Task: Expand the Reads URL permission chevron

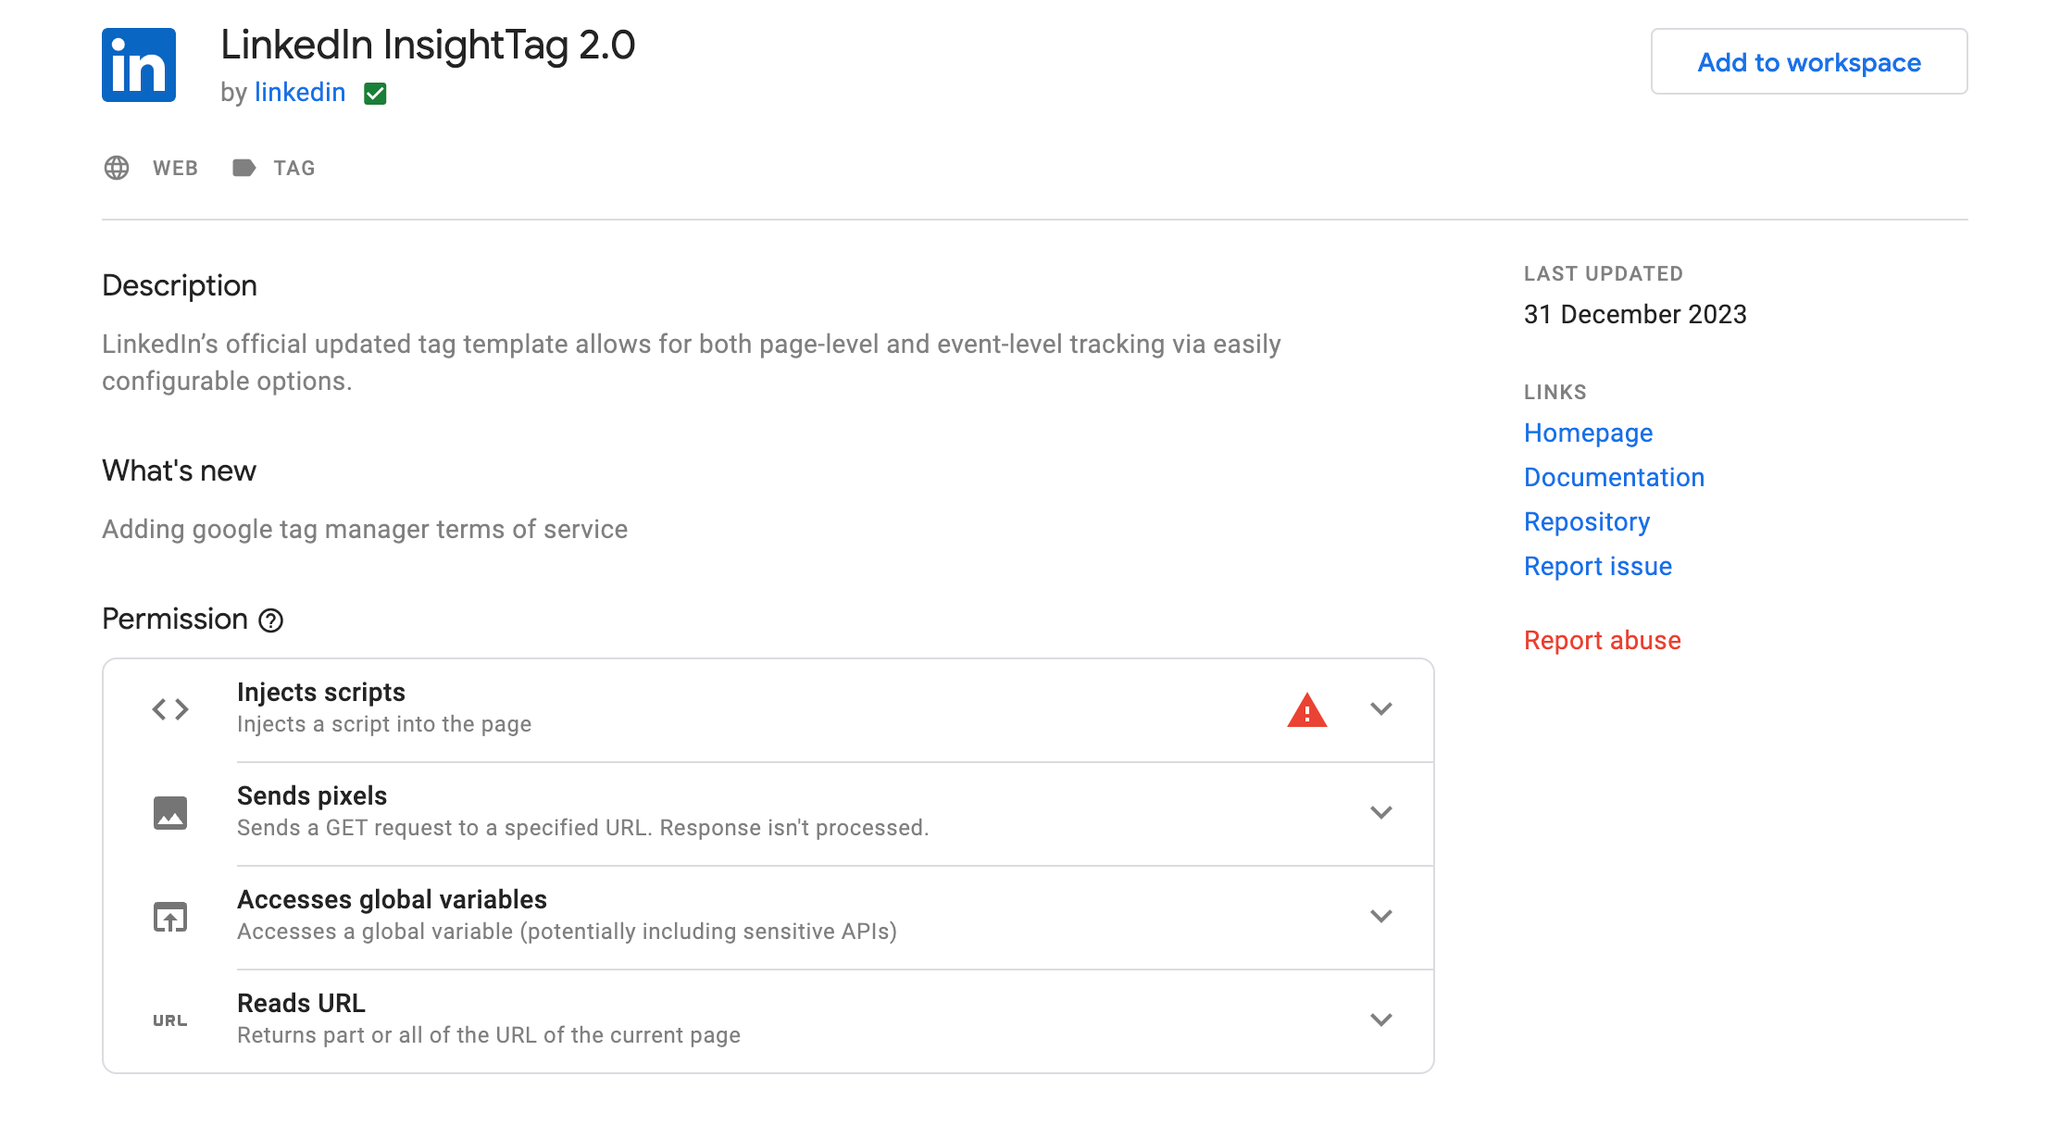Action: pyautogui.click(x=1381, y=1021)
